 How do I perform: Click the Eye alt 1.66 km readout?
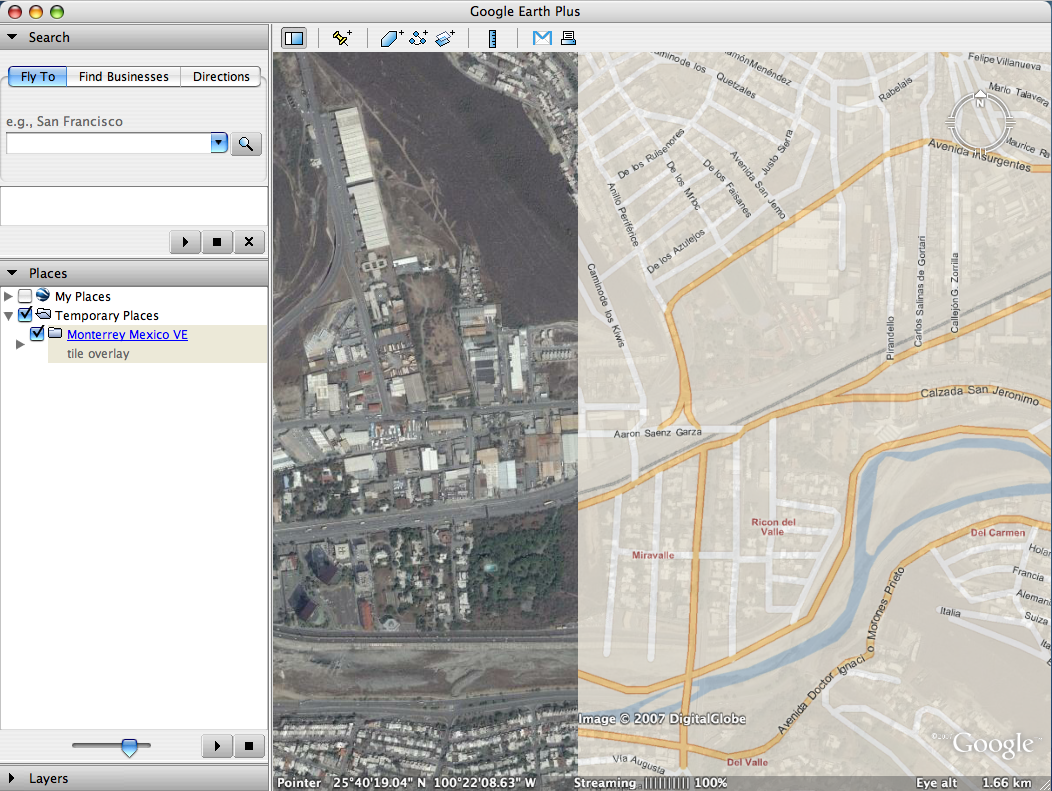[x=974, y=782]
